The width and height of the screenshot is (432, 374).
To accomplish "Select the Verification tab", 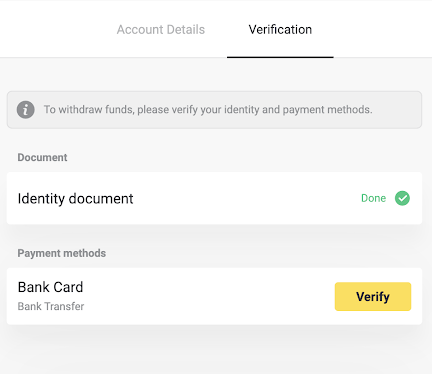I will click(280, 30).
